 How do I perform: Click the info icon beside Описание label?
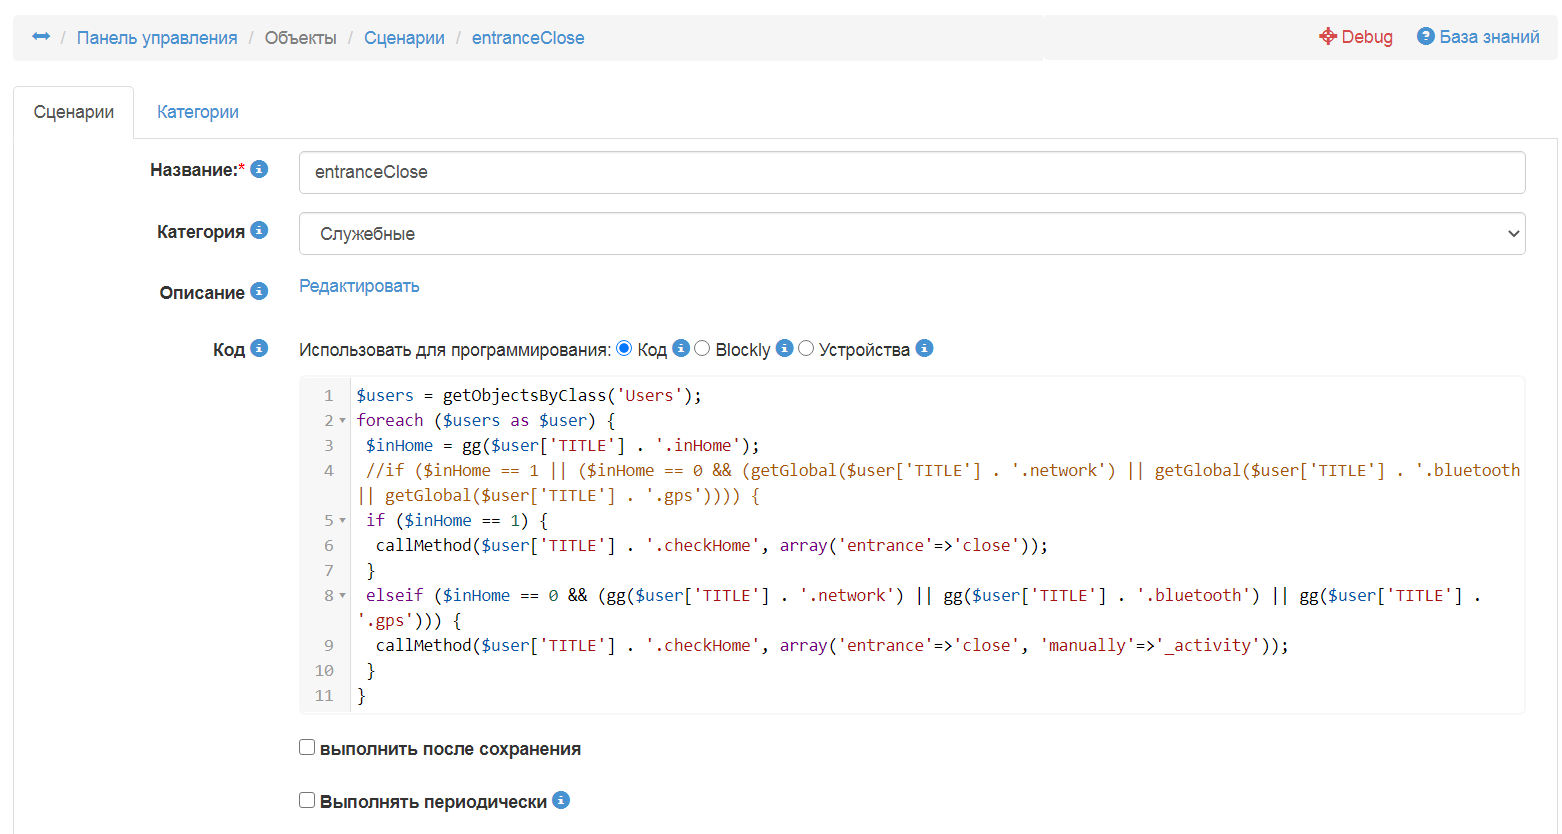pyautogui.click(x=259, y=291)
